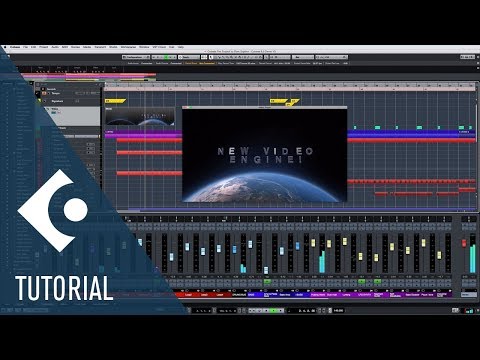Select the first yellow marker at the project start
The height and width of the screenshot is (360, 480).
click(x=115, y=101)
